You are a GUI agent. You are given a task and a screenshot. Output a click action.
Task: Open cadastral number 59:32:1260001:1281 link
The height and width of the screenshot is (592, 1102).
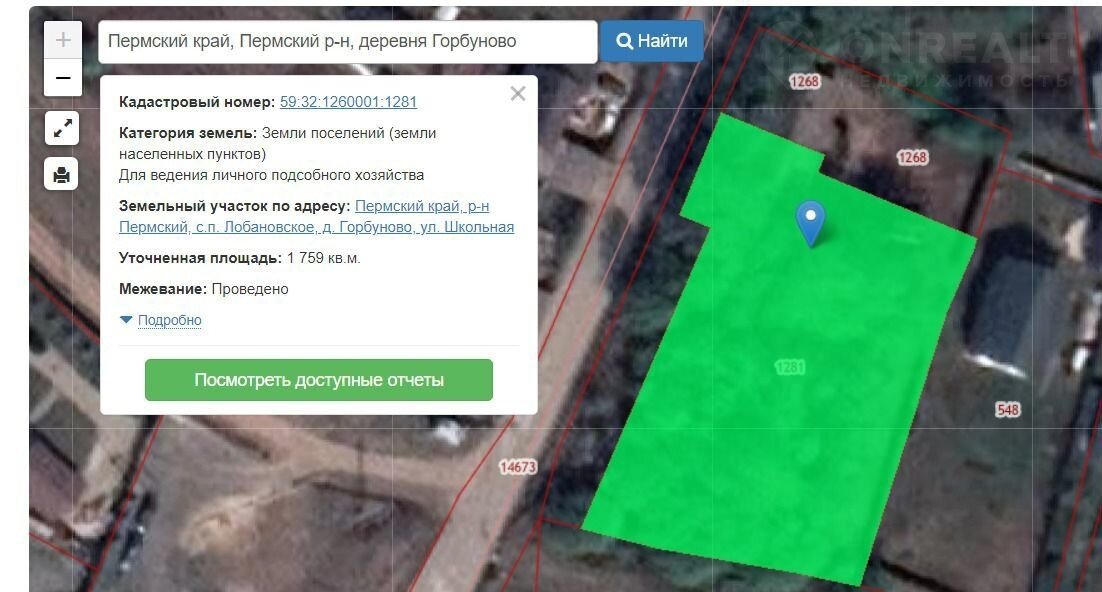[x=348, y=102]
